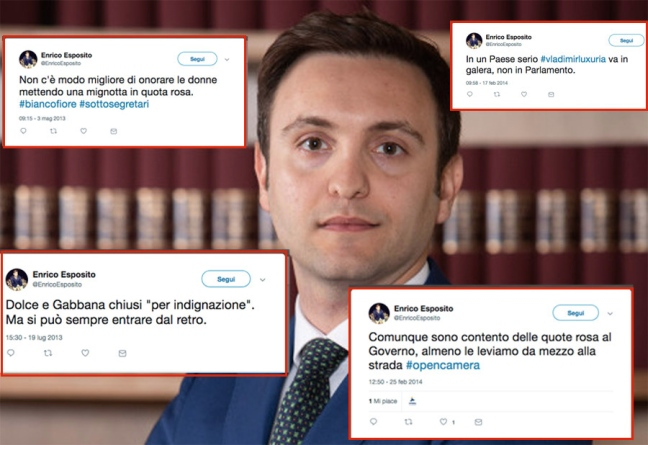Like the opencamera tweet with 1 like
Viewport: 648px width, 450px height.
443,421
